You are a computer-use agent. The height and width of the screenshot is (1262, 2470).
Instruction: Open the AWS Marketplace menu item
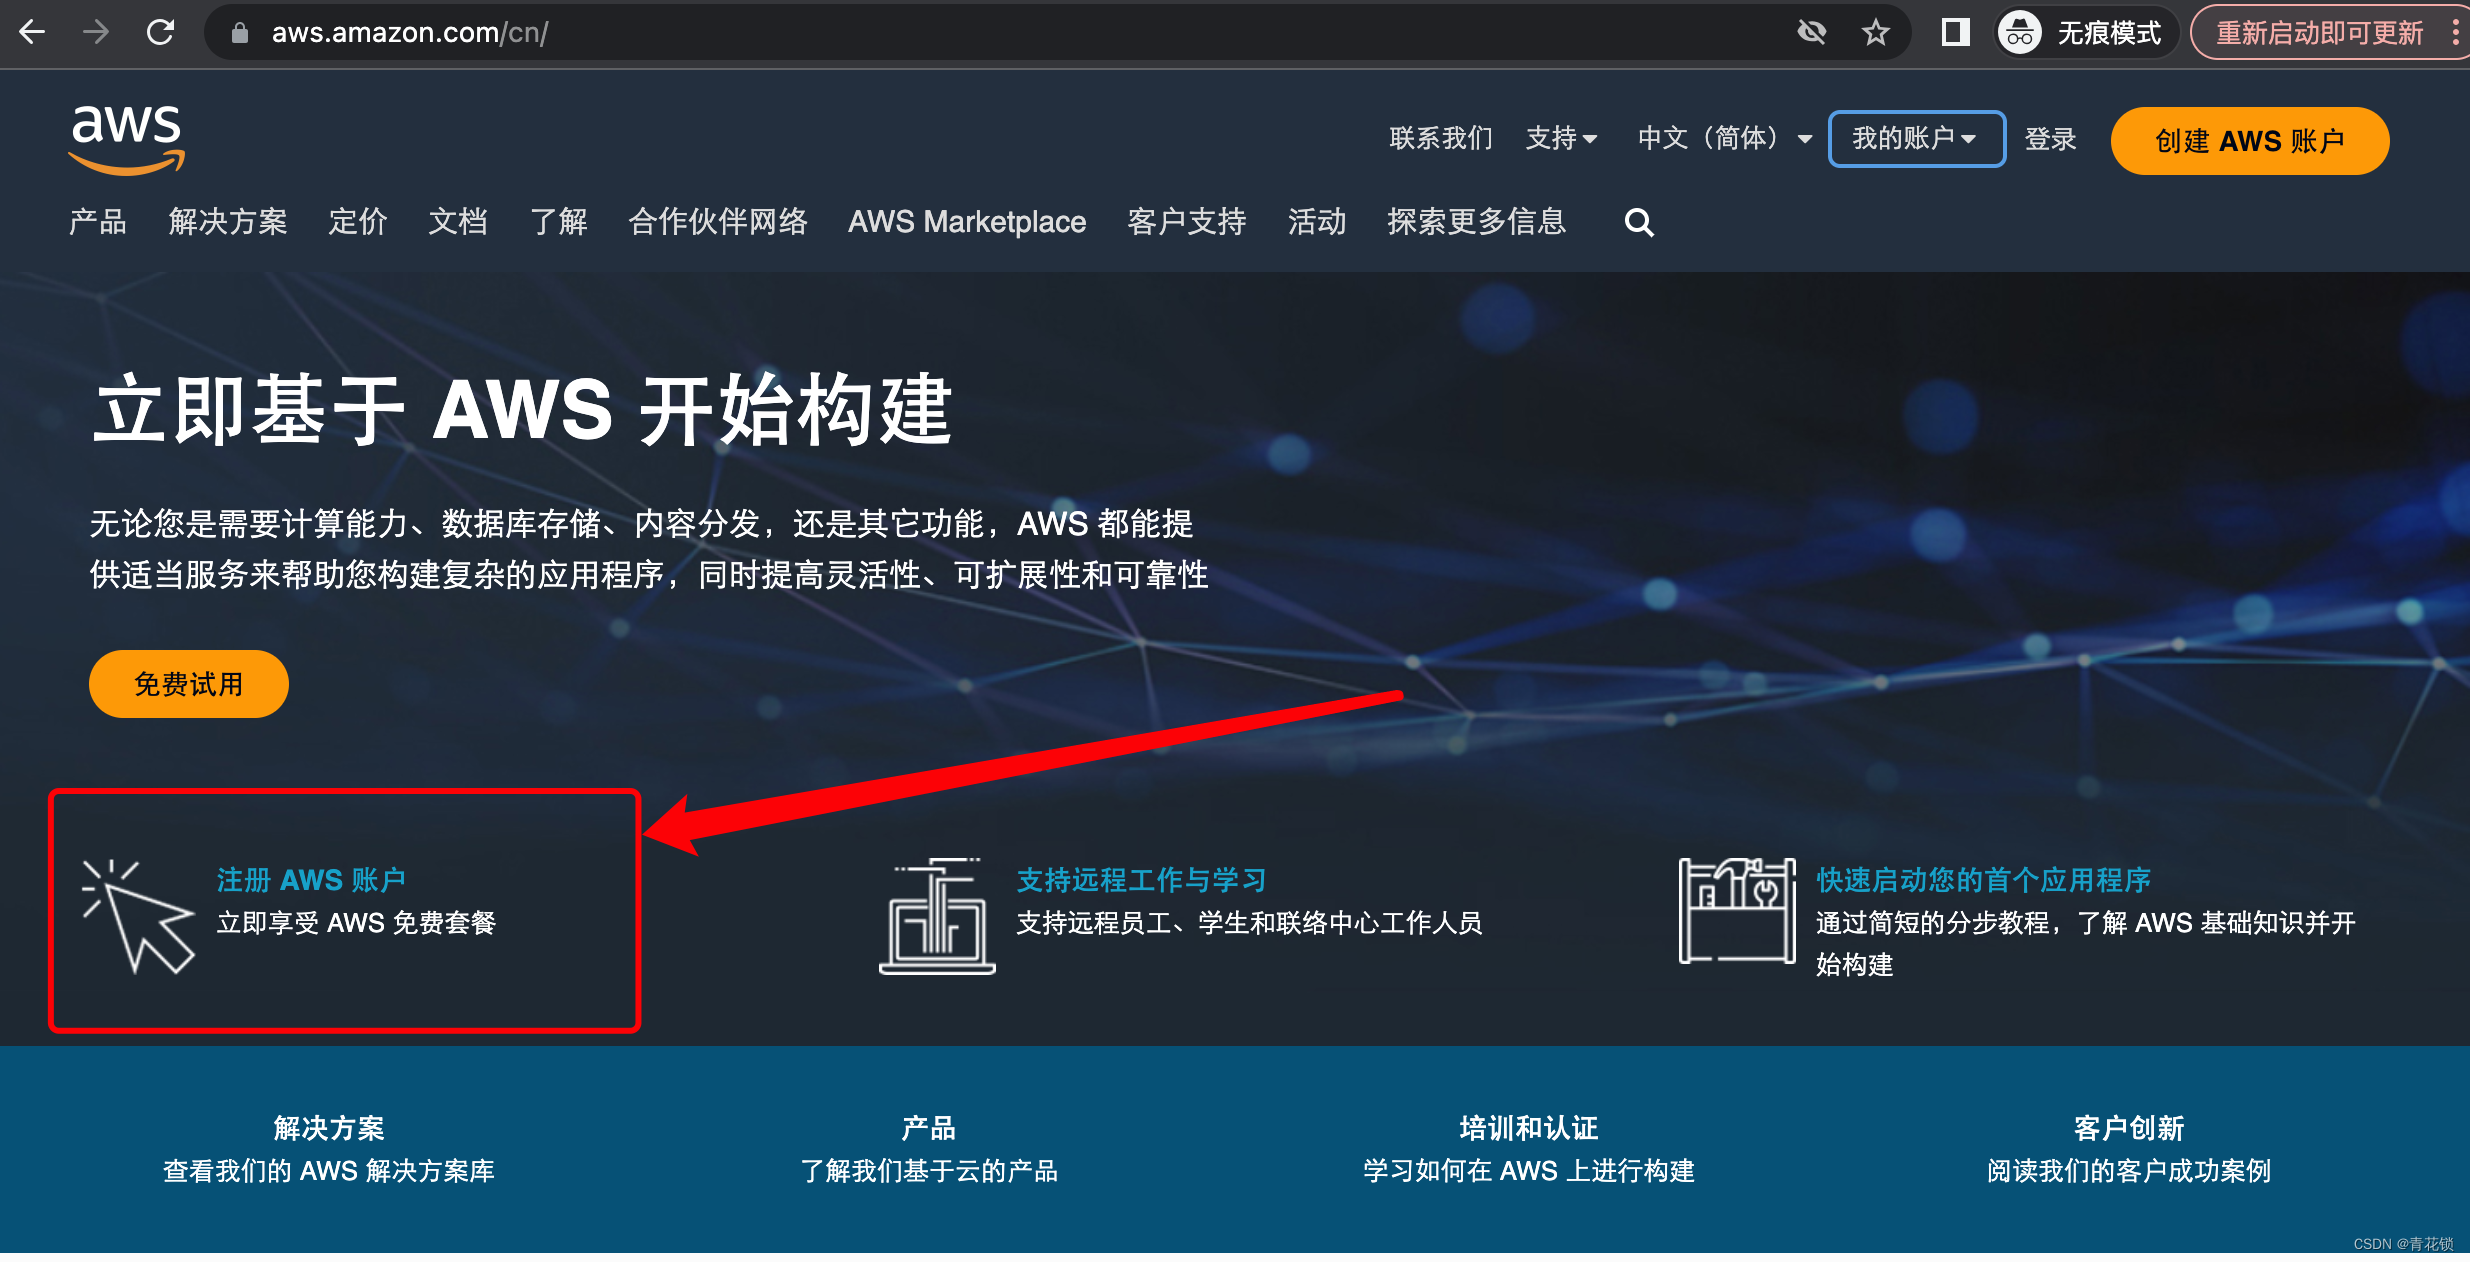966,222
